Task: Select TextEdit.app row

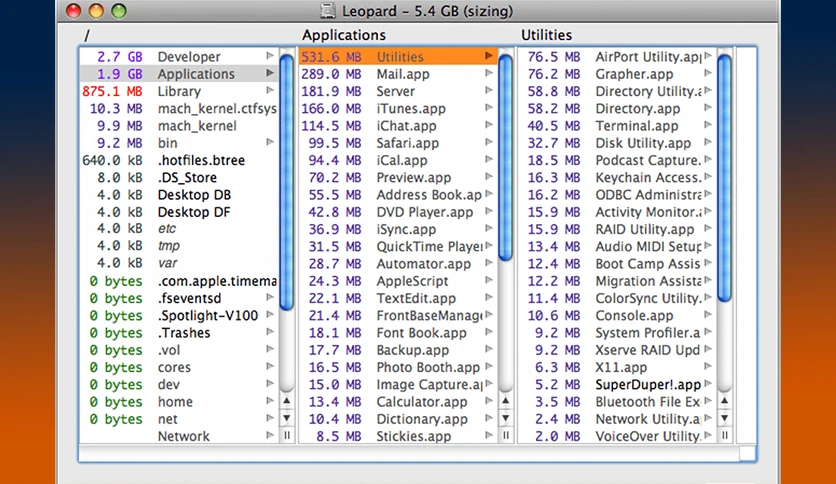Action: 398,298
